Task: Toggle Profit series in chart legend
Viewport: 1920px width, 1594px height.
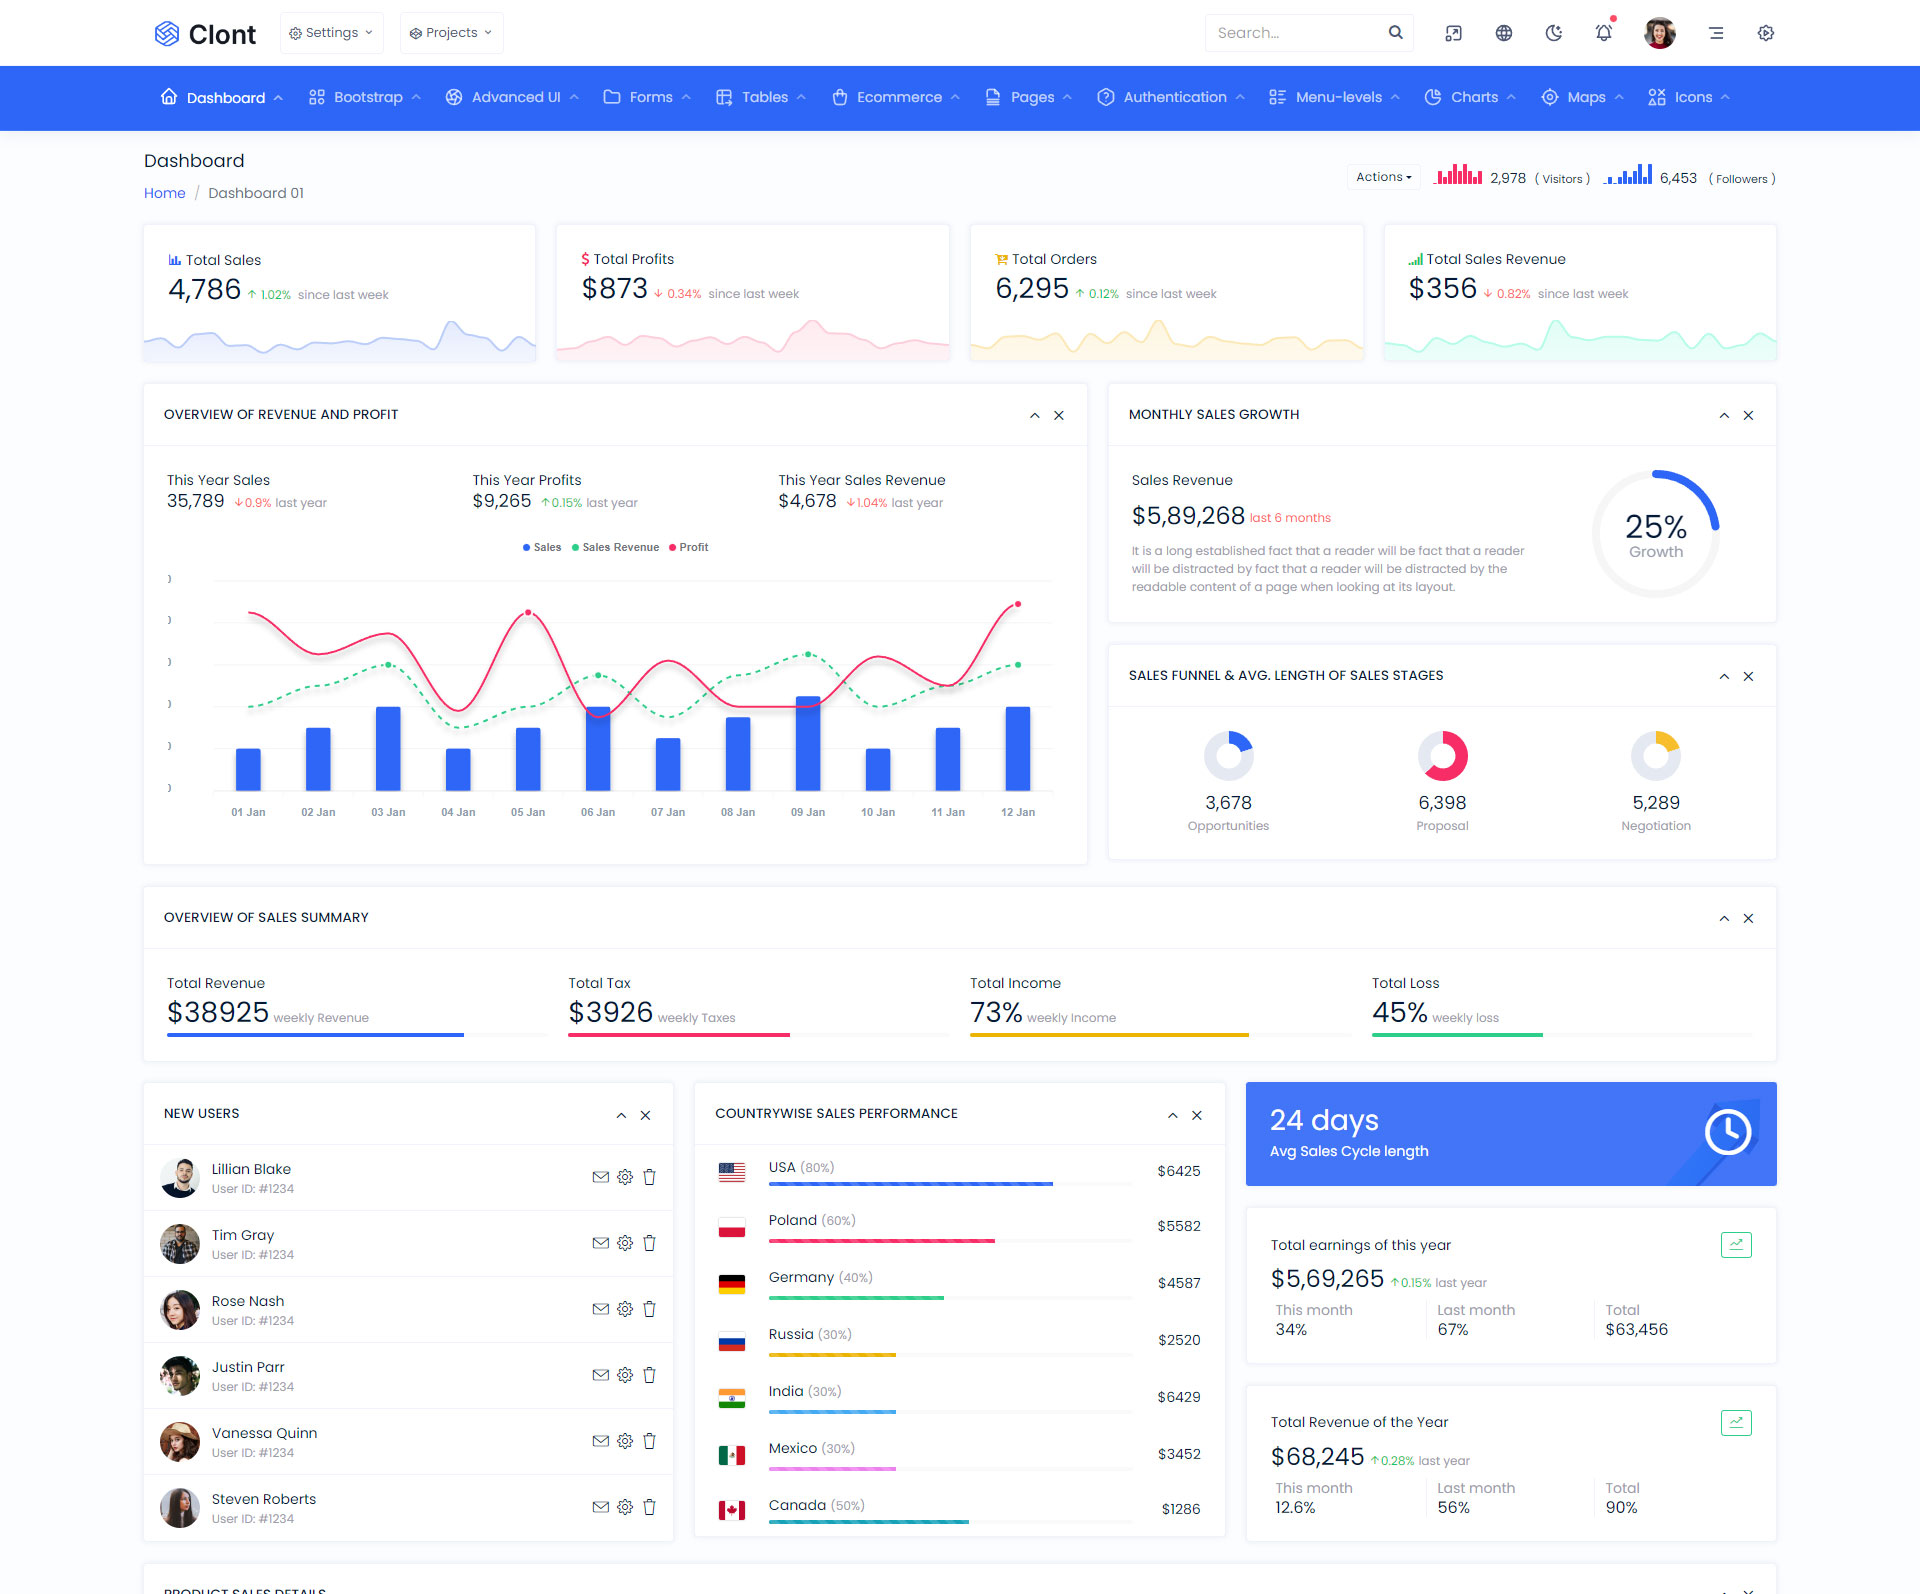Action: click(x=688, y=547)
